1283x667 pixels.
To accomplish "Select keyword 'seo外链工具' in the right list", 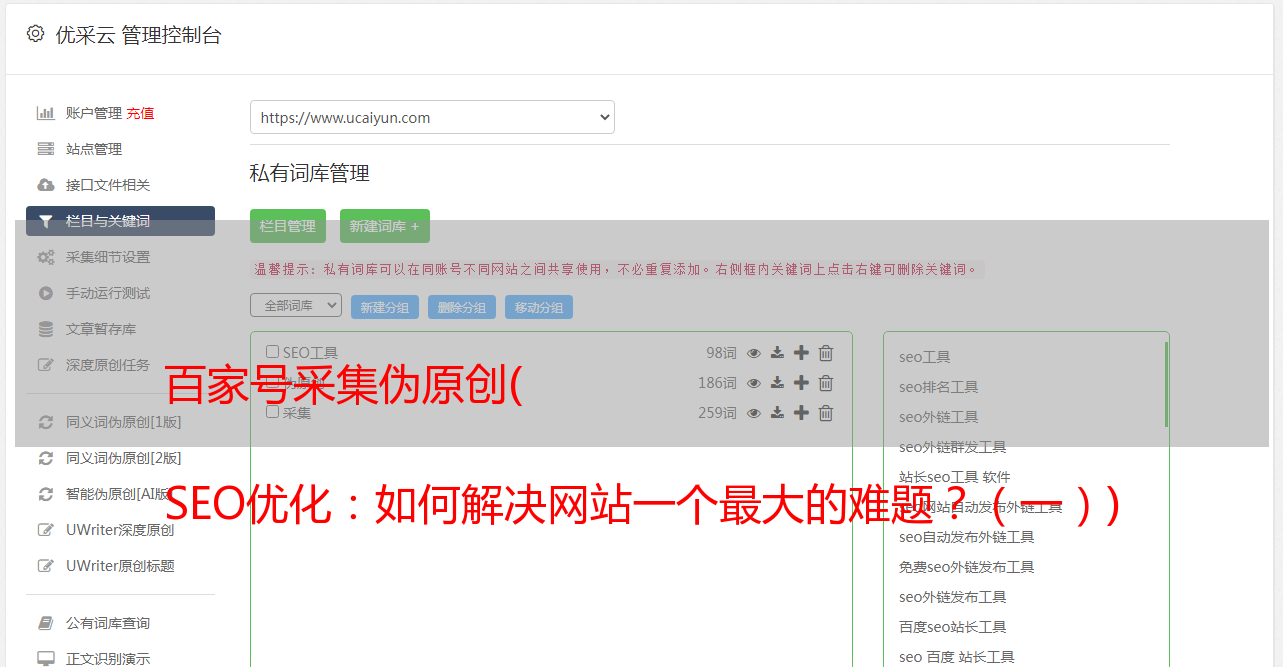I will pos(939,417).
